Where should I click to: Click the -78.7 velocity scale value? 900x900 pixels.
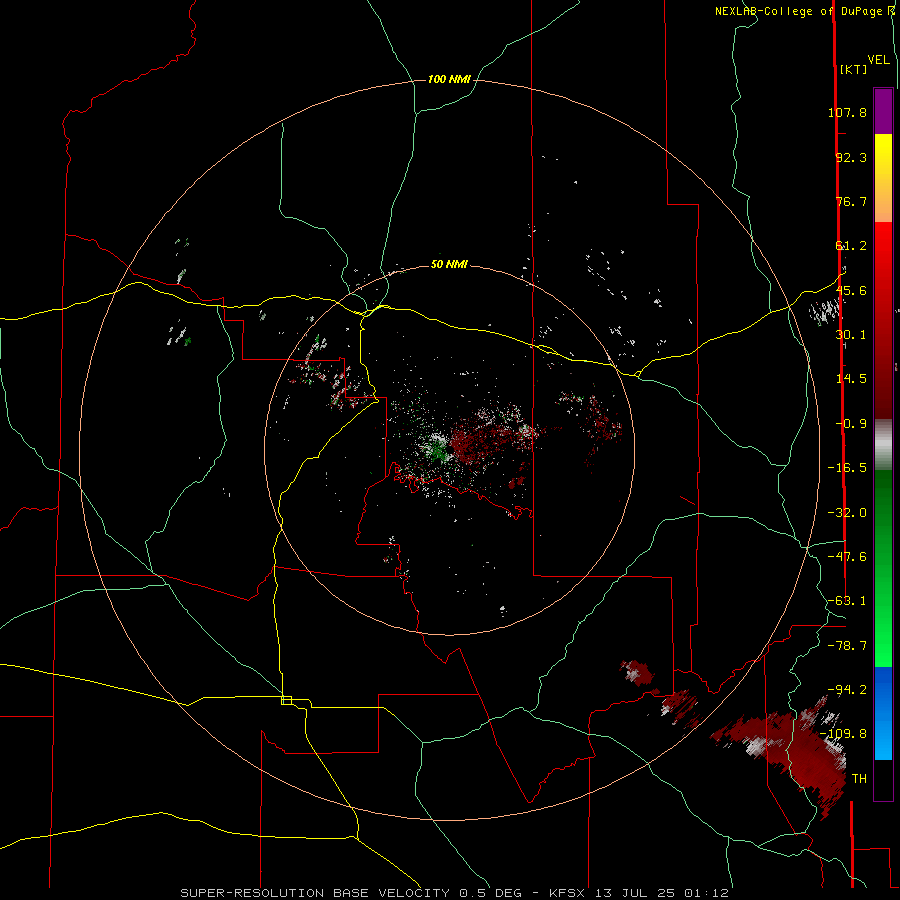[847, 646]
